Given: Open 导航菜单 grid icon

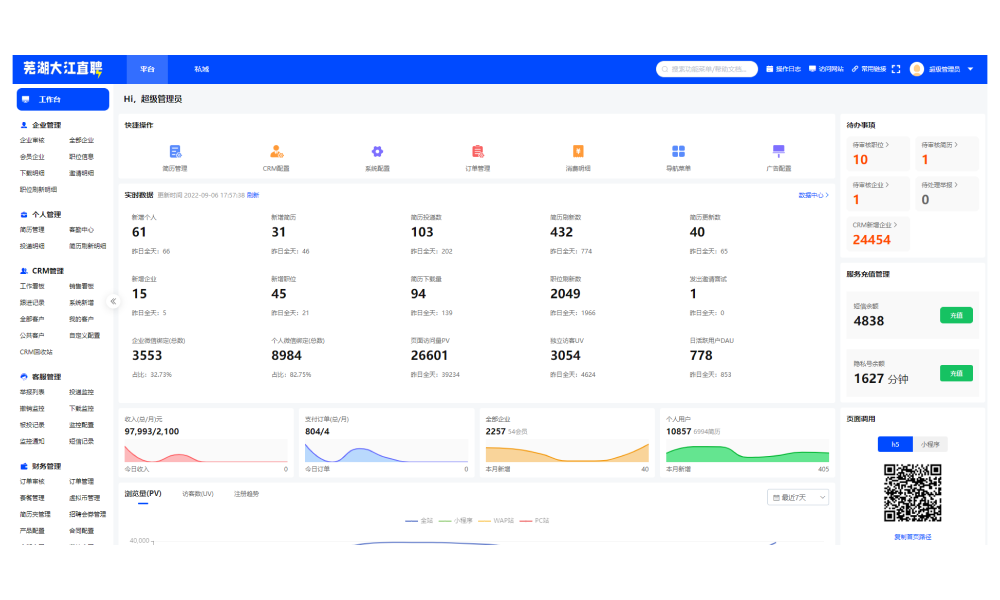Looking at the screenshot, I should [678, 152].
